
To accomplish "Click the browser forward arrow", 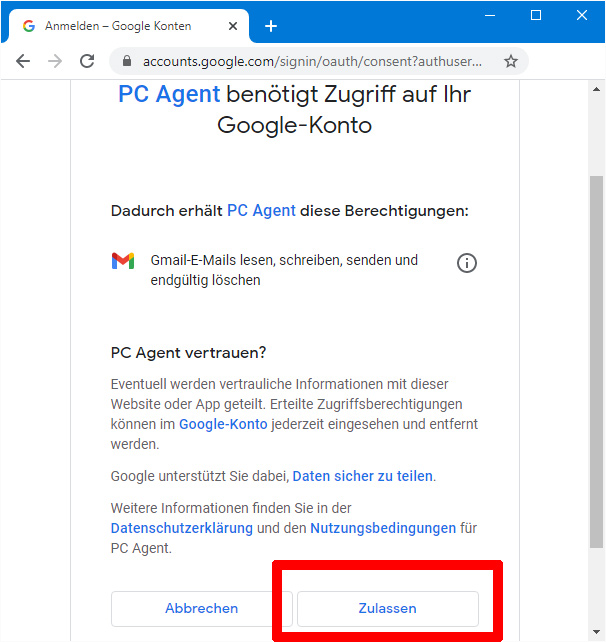I will 55,61.
